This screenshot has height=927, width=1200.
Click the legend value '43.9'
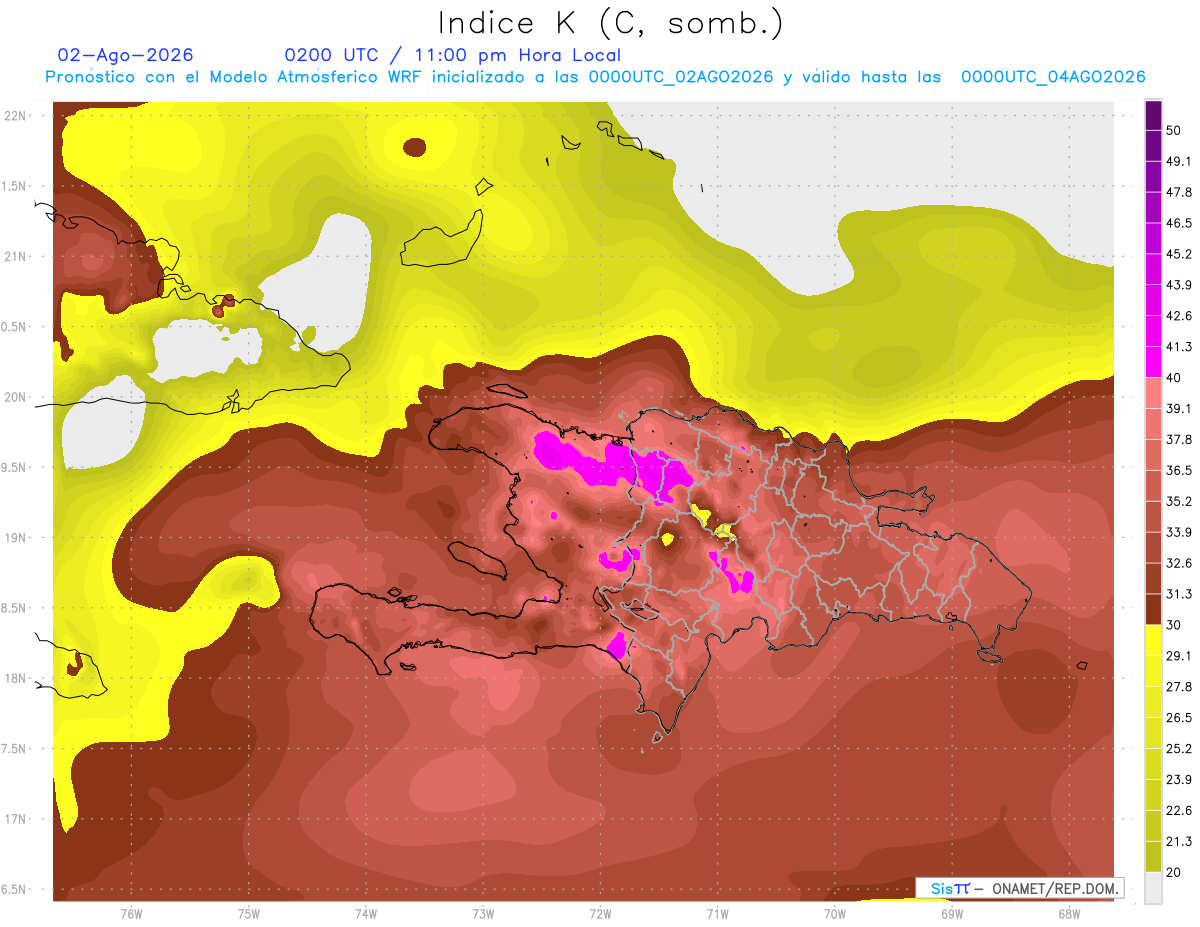pos(1179,285)
